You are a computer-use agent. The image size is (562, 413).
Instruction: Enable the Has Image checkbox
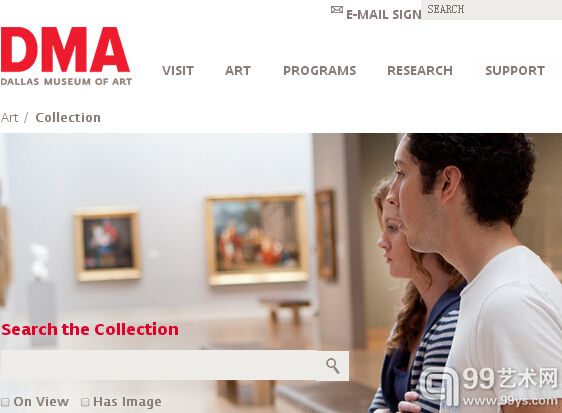tap(85, 402)
